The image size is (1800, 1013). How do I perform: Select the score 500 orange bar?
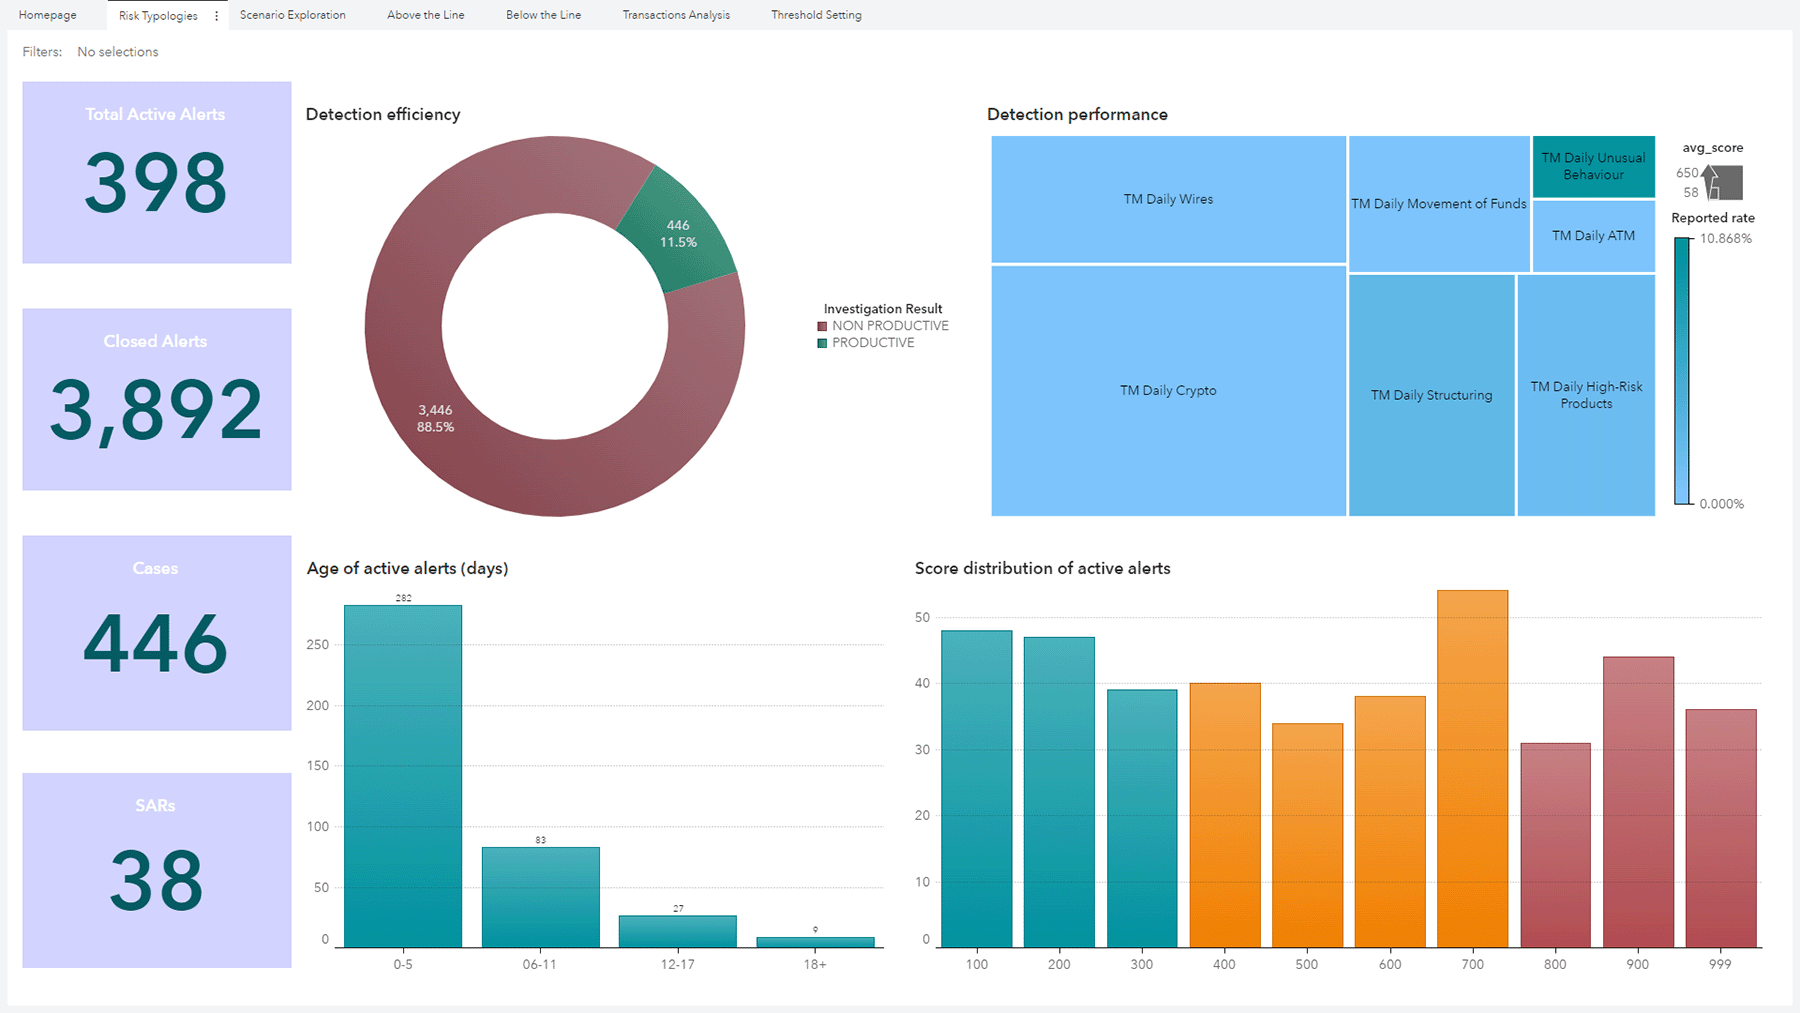click(x=1307, y=835)
